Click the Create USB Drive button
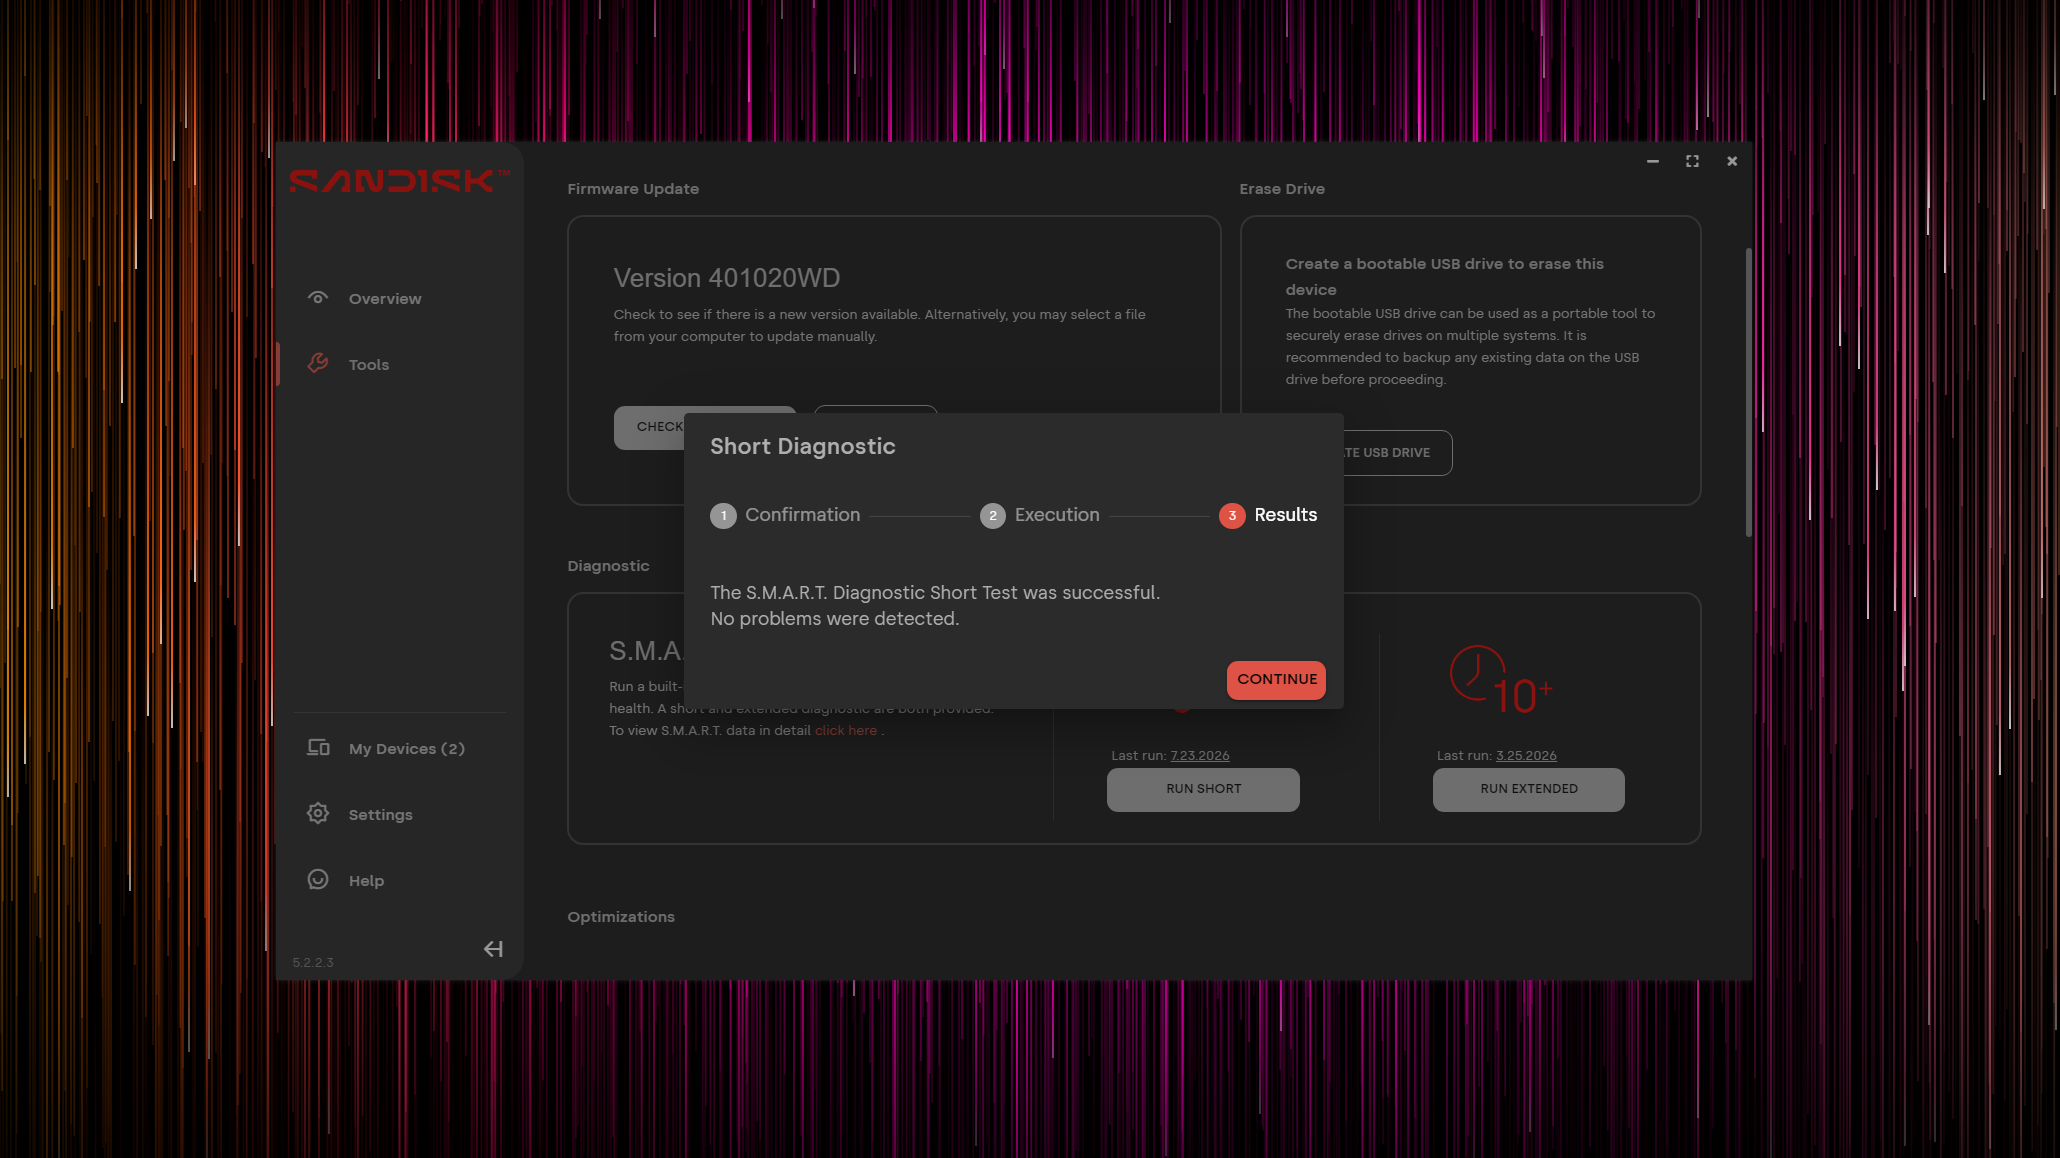The width and height of the screenshot is (2060, 1158). click(x=1397, y=453)
